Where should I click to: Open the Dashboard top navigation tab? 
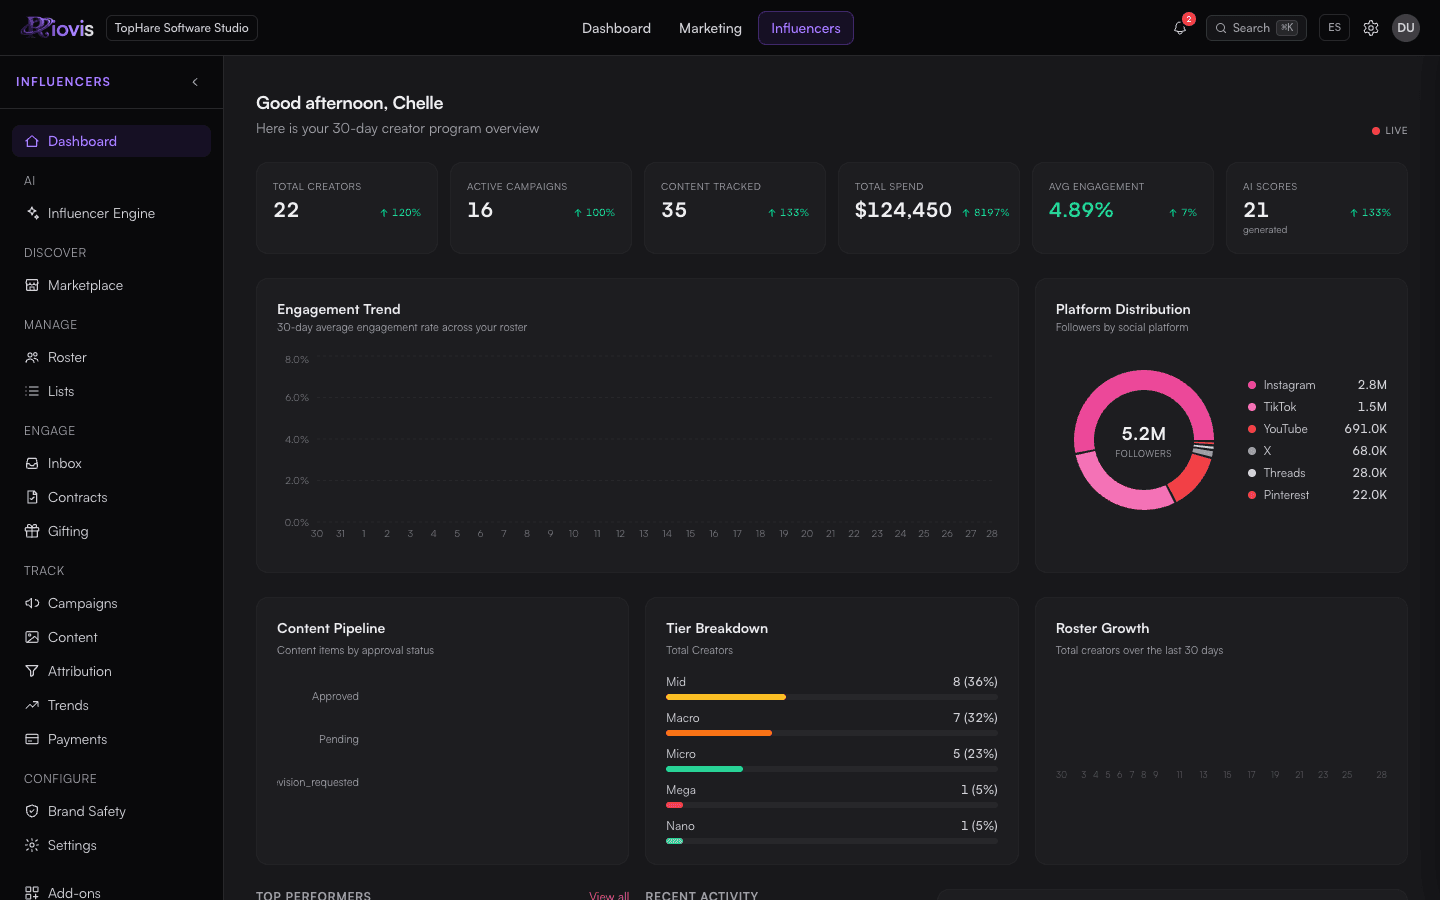click(616, 28)
